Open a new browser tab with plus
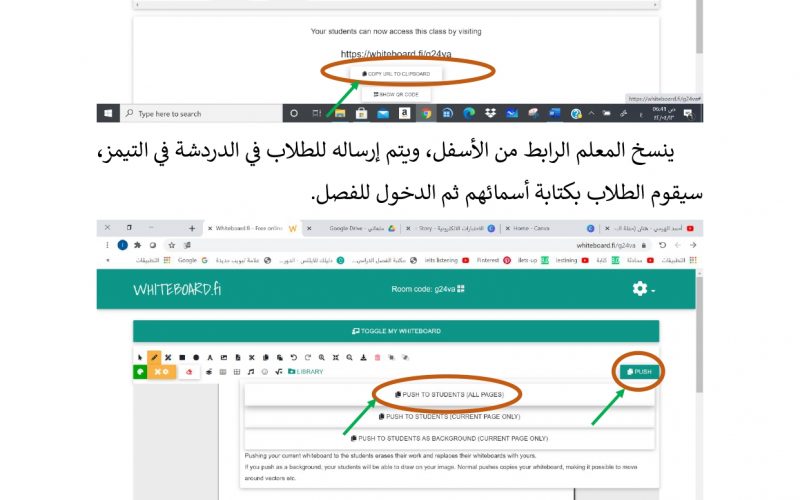Viewport: 800px width, 500px height. pos(192,228)
